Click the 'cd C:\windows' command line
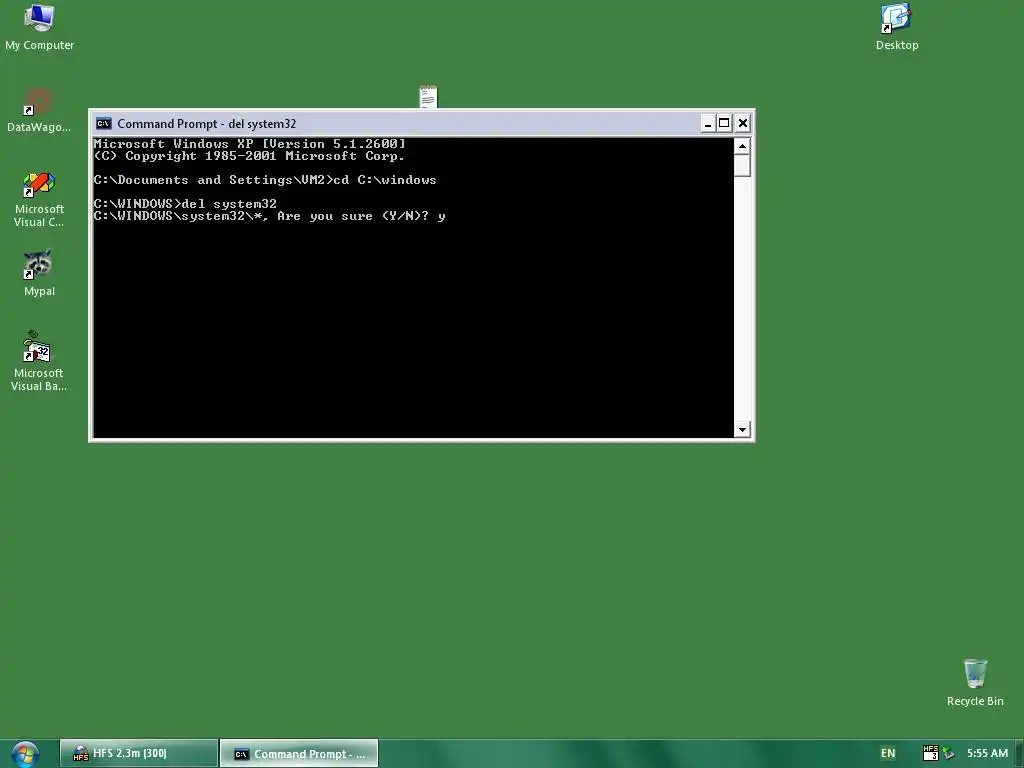The width and height of the screenshot is (1024, 768). pyautogui.click(x=265, y=180)
